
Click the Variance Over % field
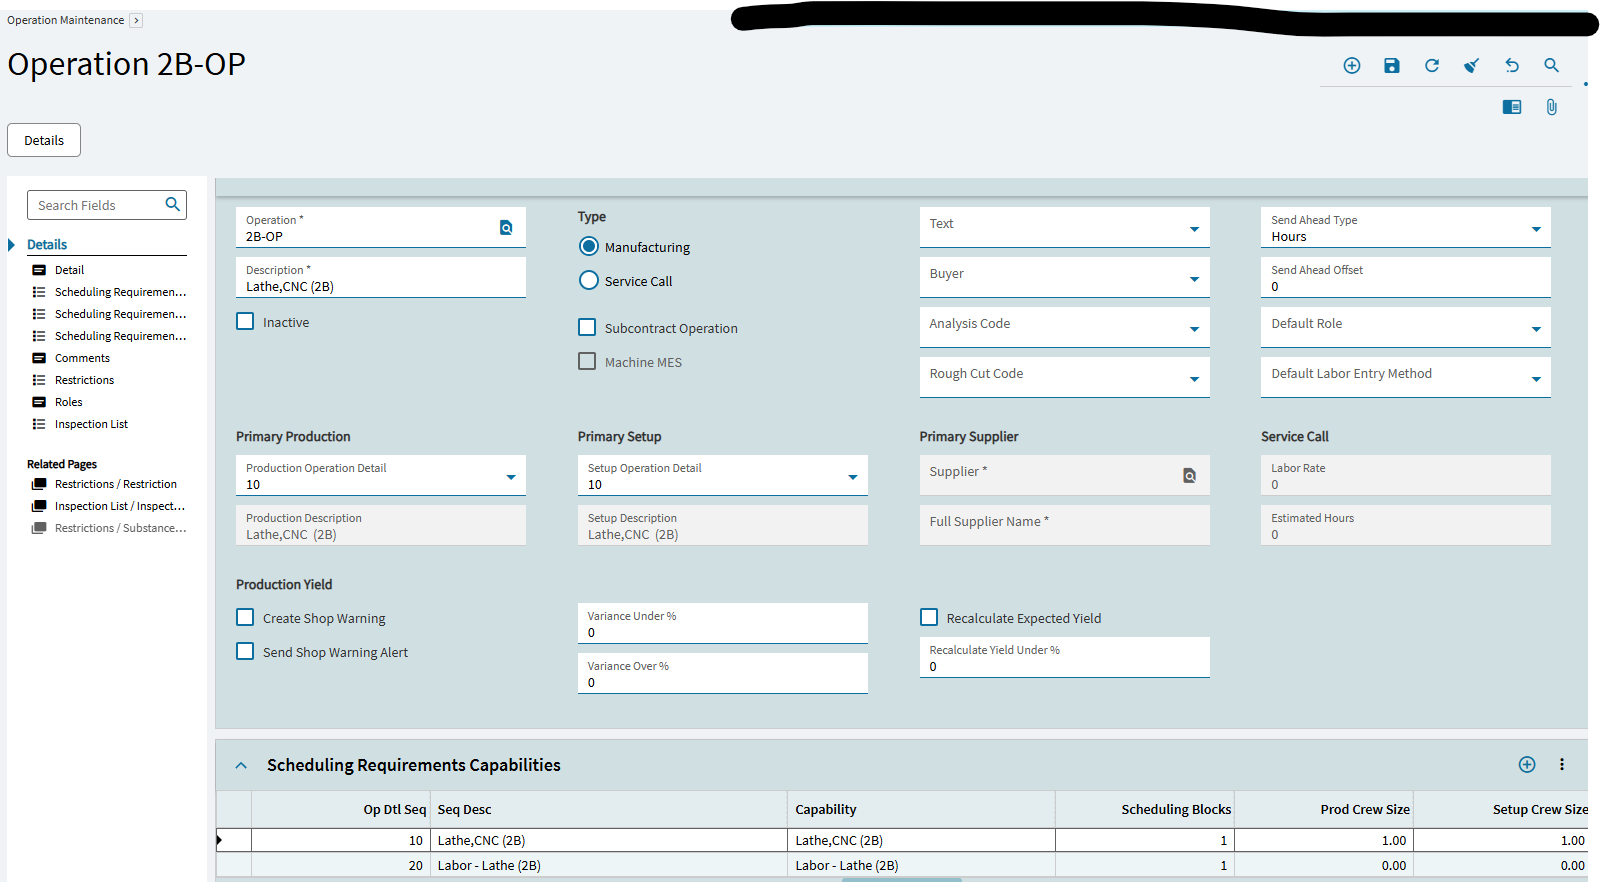[x=723, y=673]
